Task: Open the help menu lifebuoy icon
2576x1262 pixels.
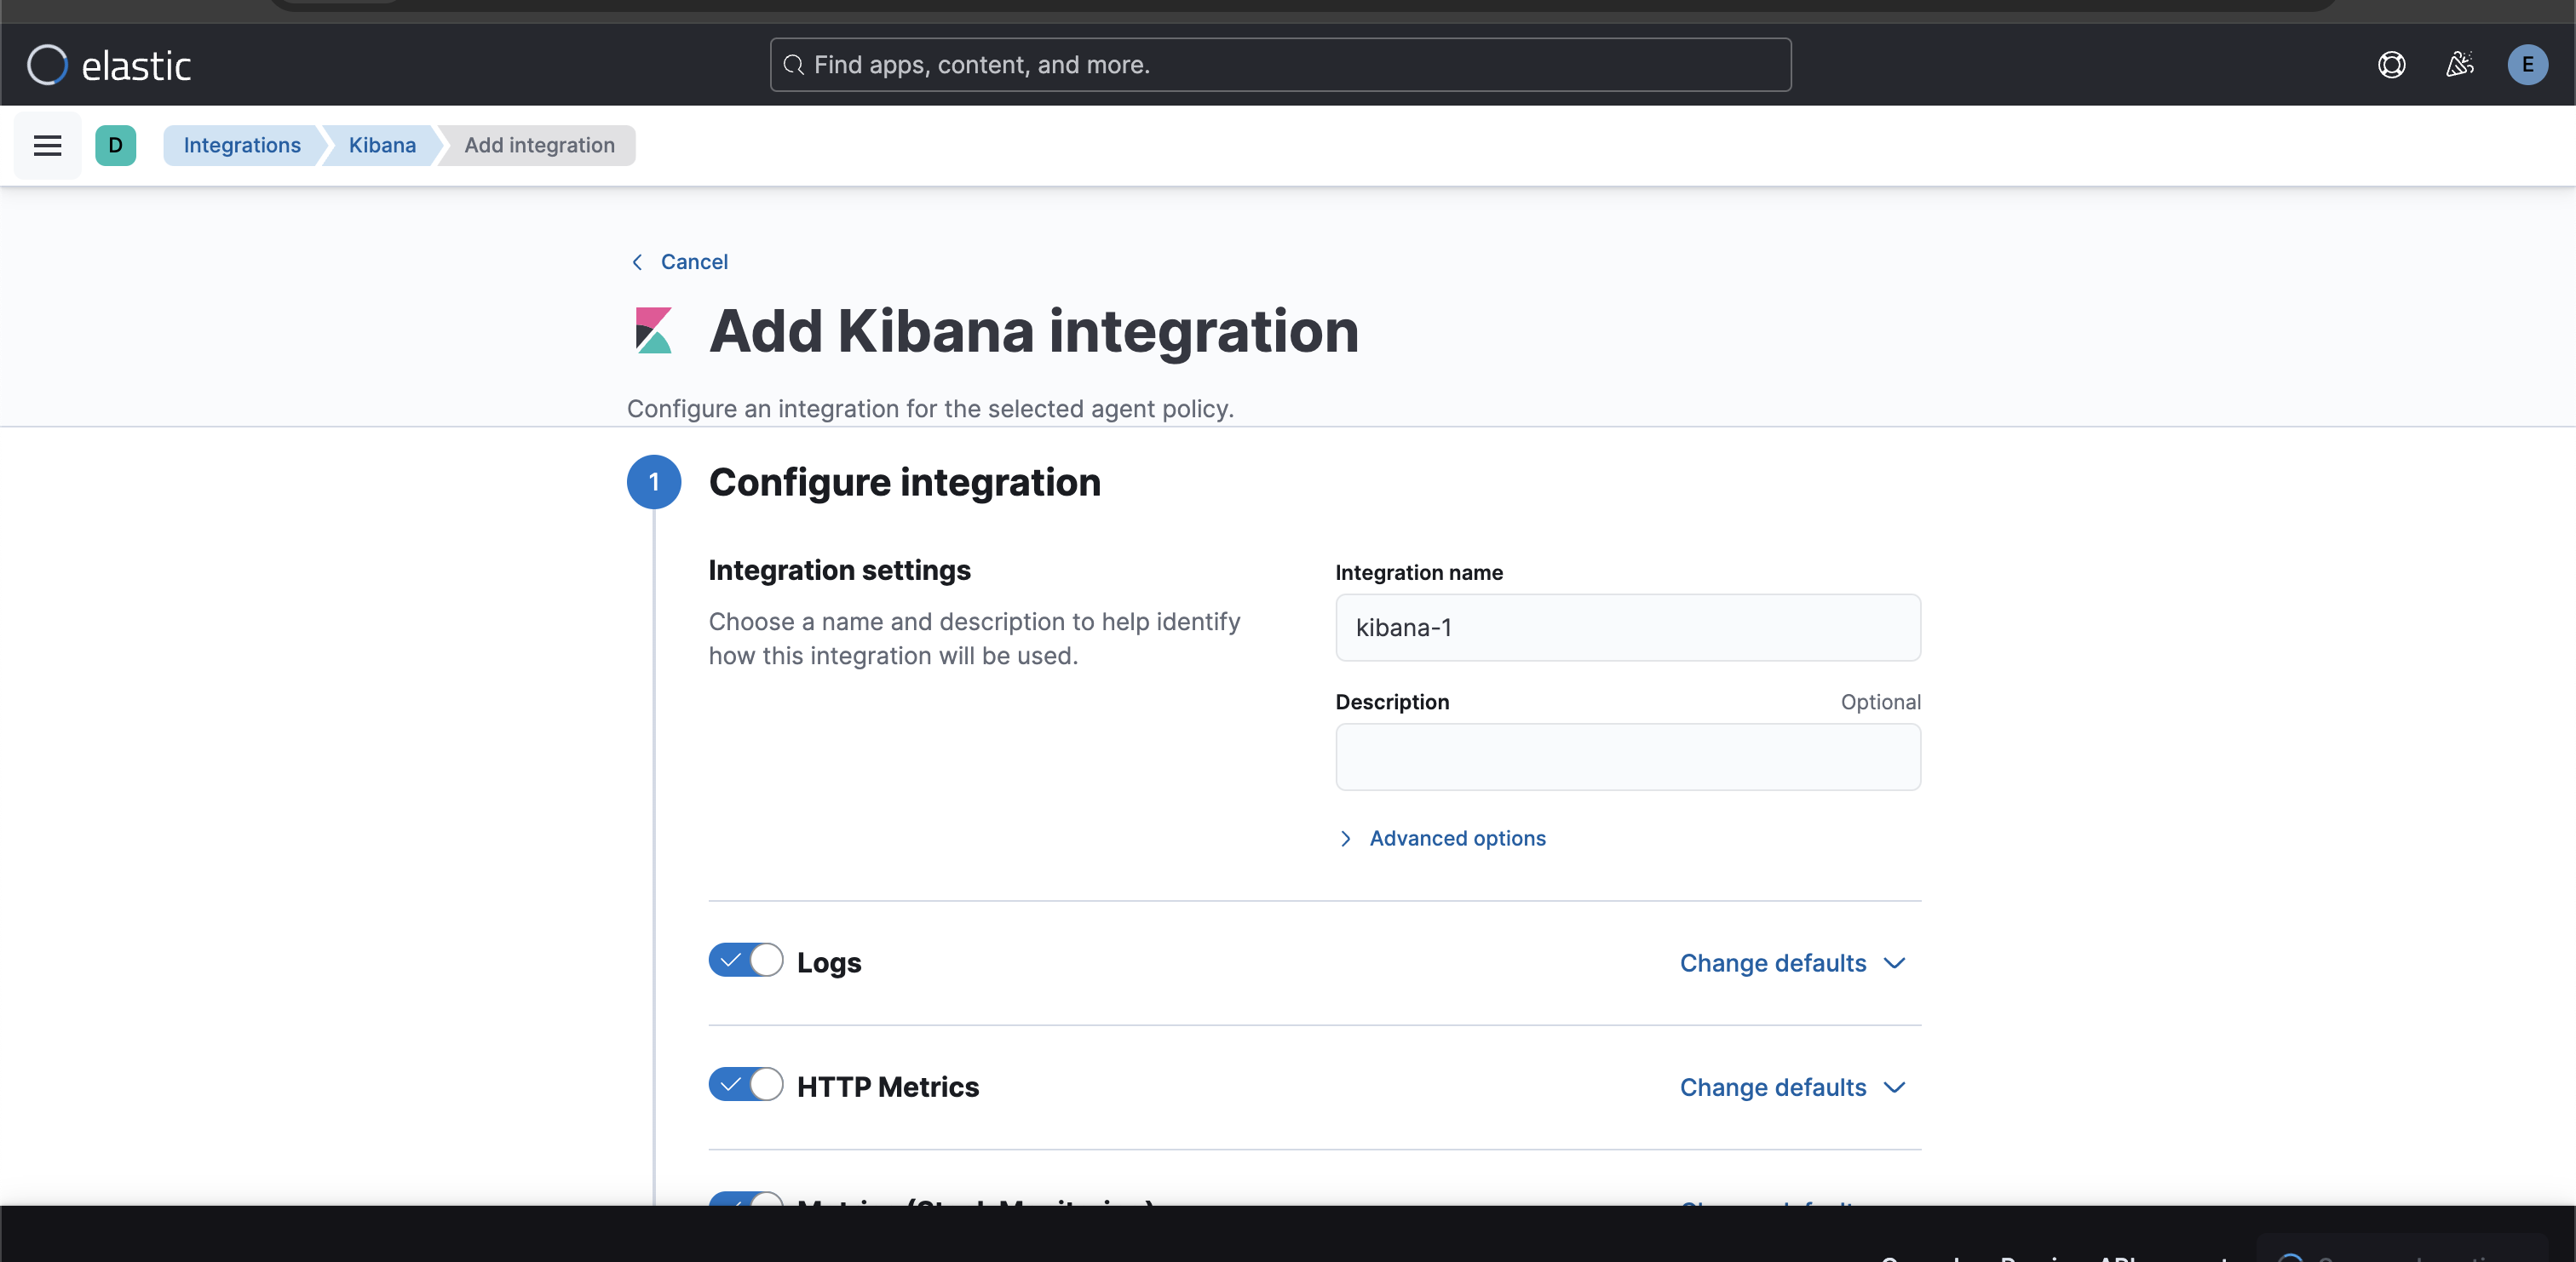Action: 2391,65
